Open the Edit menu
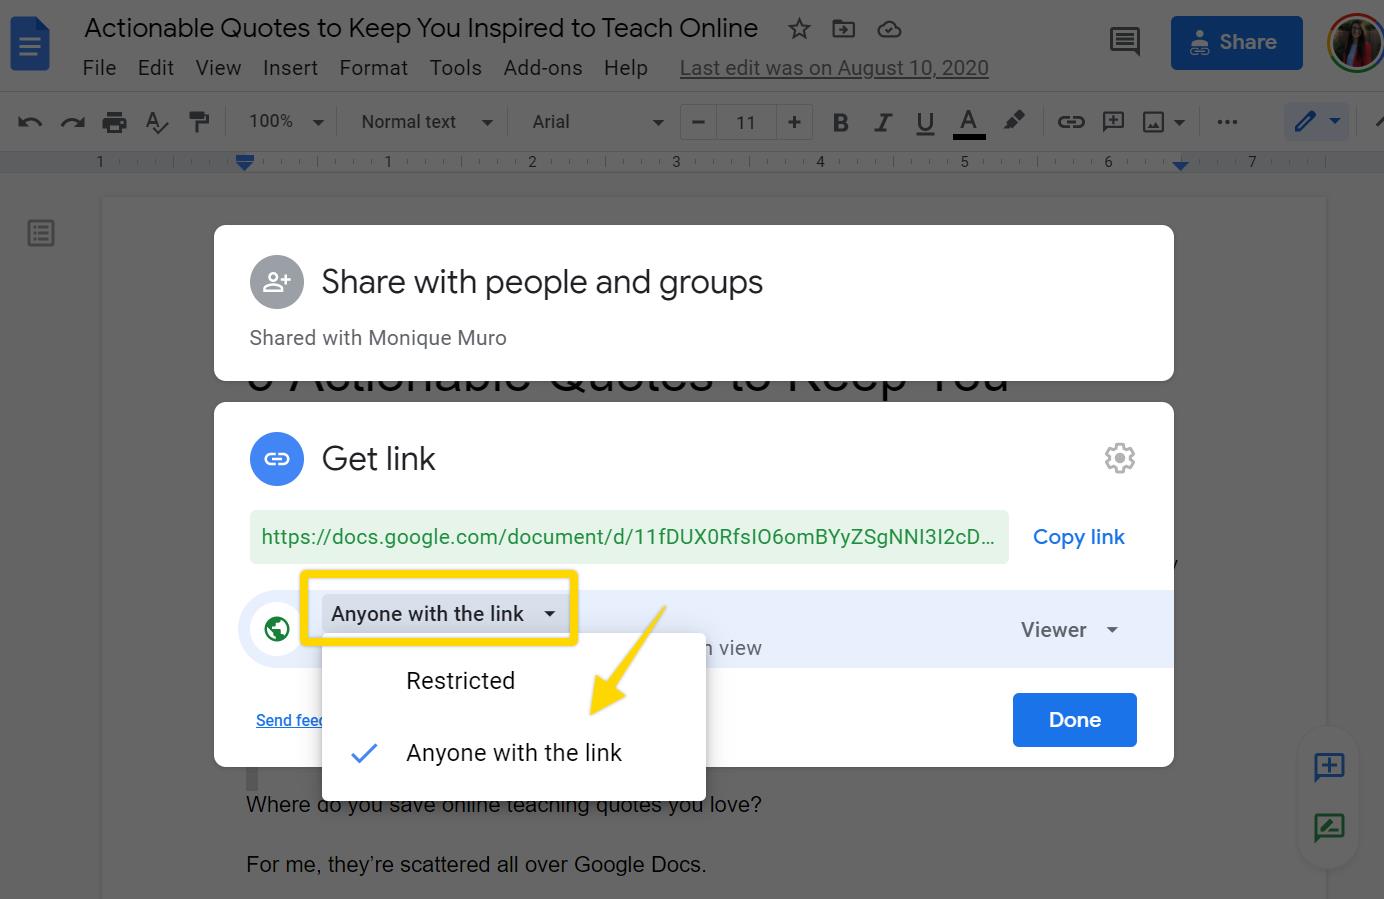The image size is (1384, 899). tap(156, 68)
